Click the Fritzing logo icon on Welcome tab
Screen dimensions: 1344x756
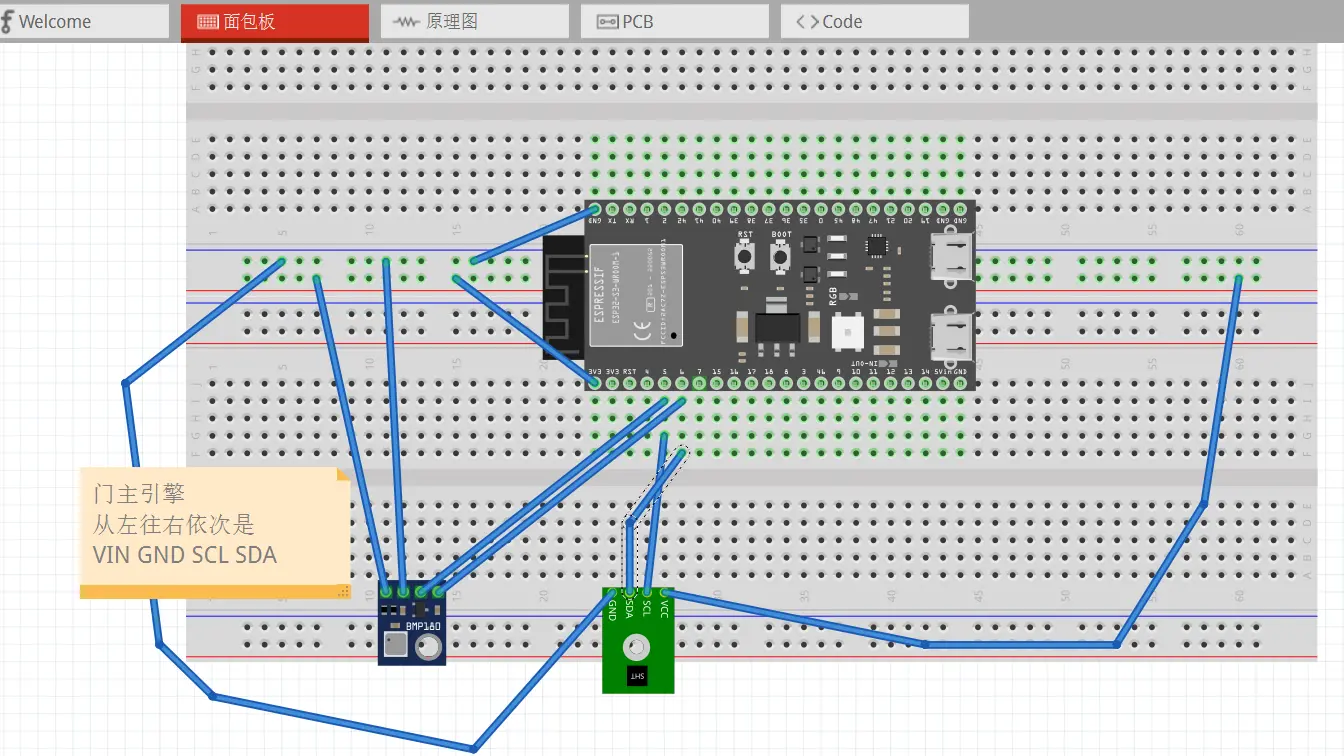8,21
